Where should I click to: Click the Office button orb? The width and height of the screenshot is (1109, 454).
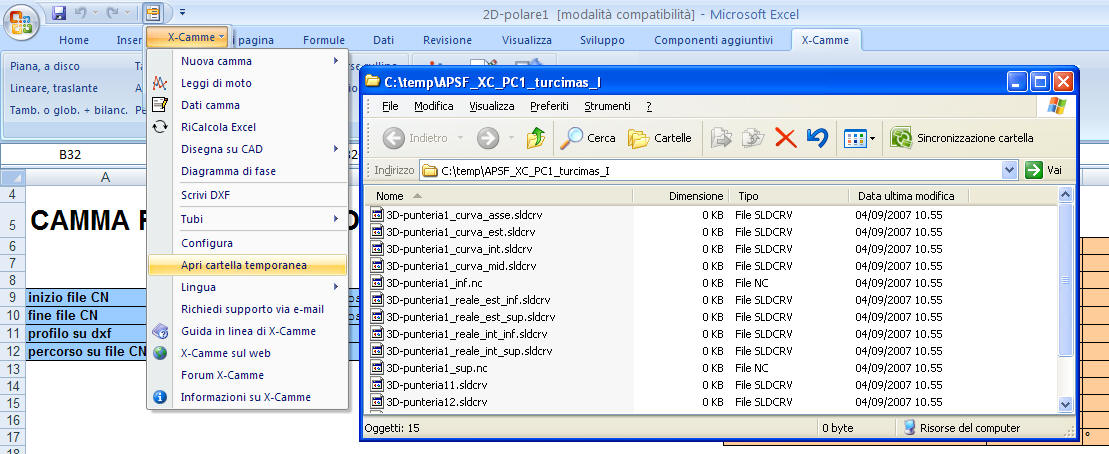click(21, 22)
